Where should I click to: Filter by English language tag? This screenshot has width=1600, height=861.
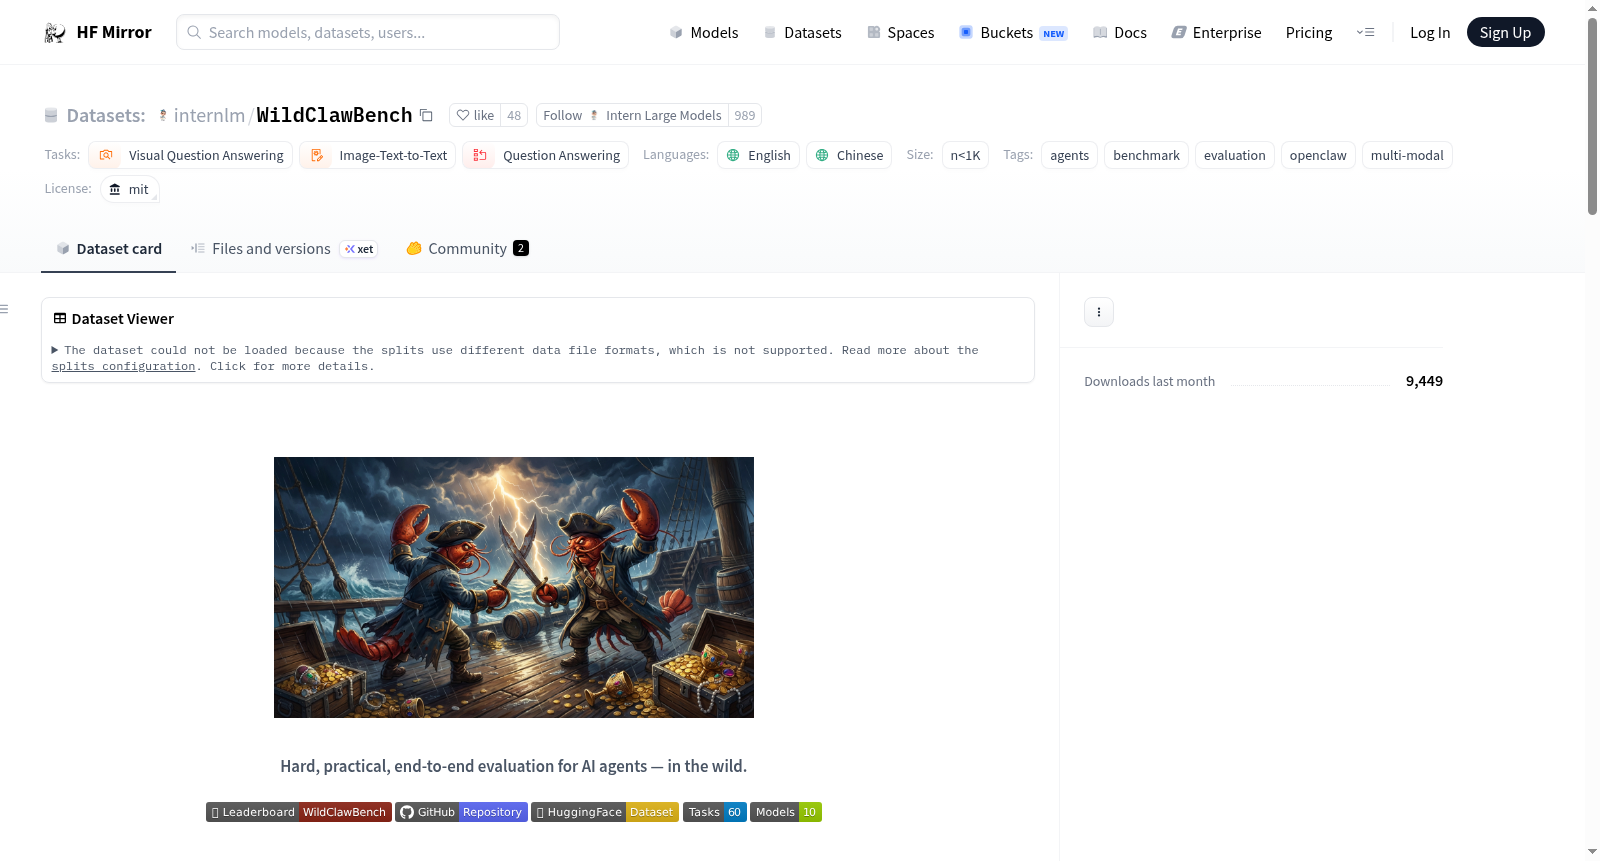pos(758,155)
